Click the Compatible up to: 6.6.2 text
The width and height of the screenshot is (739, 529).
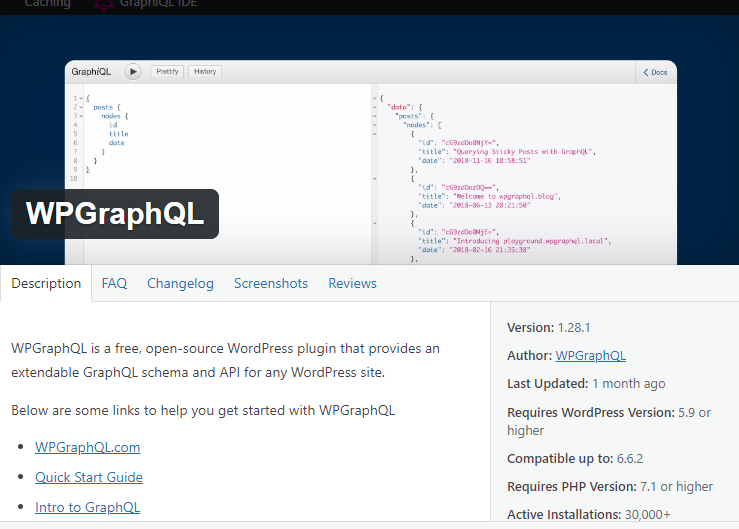click(575, 458)
